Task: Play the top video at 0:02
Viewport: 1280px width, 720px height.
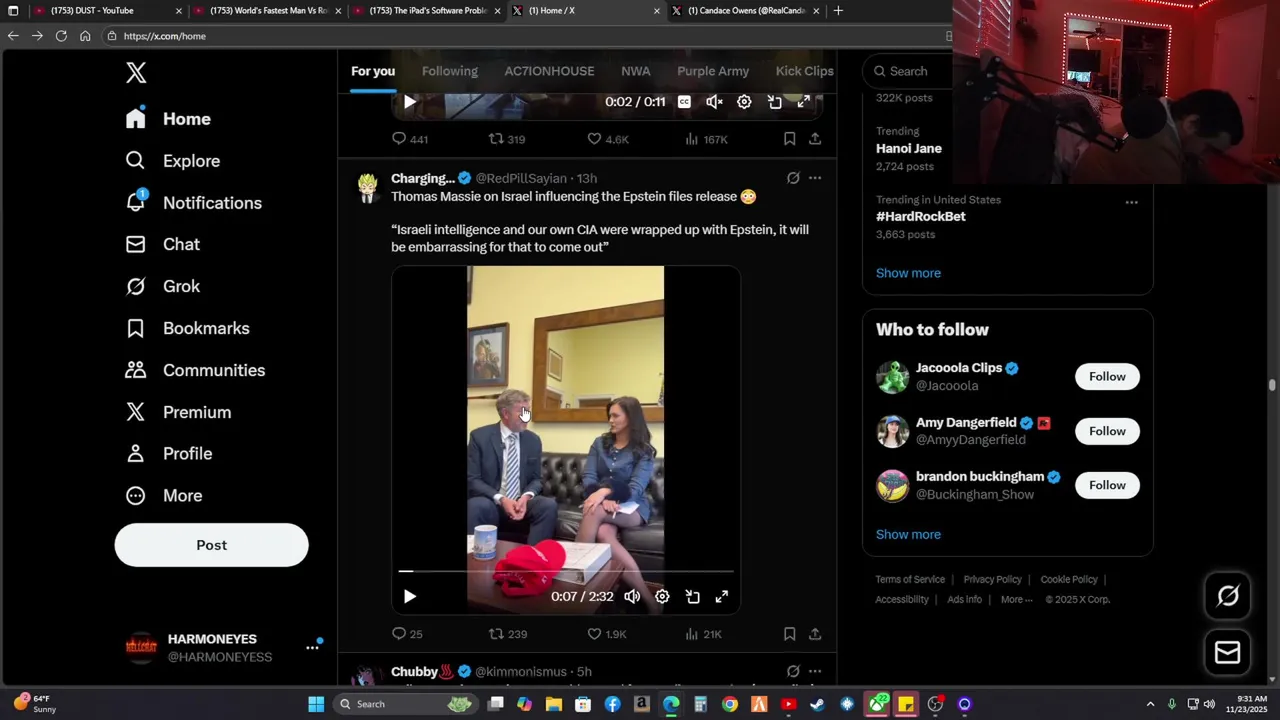Action: [x=409, y=102]
